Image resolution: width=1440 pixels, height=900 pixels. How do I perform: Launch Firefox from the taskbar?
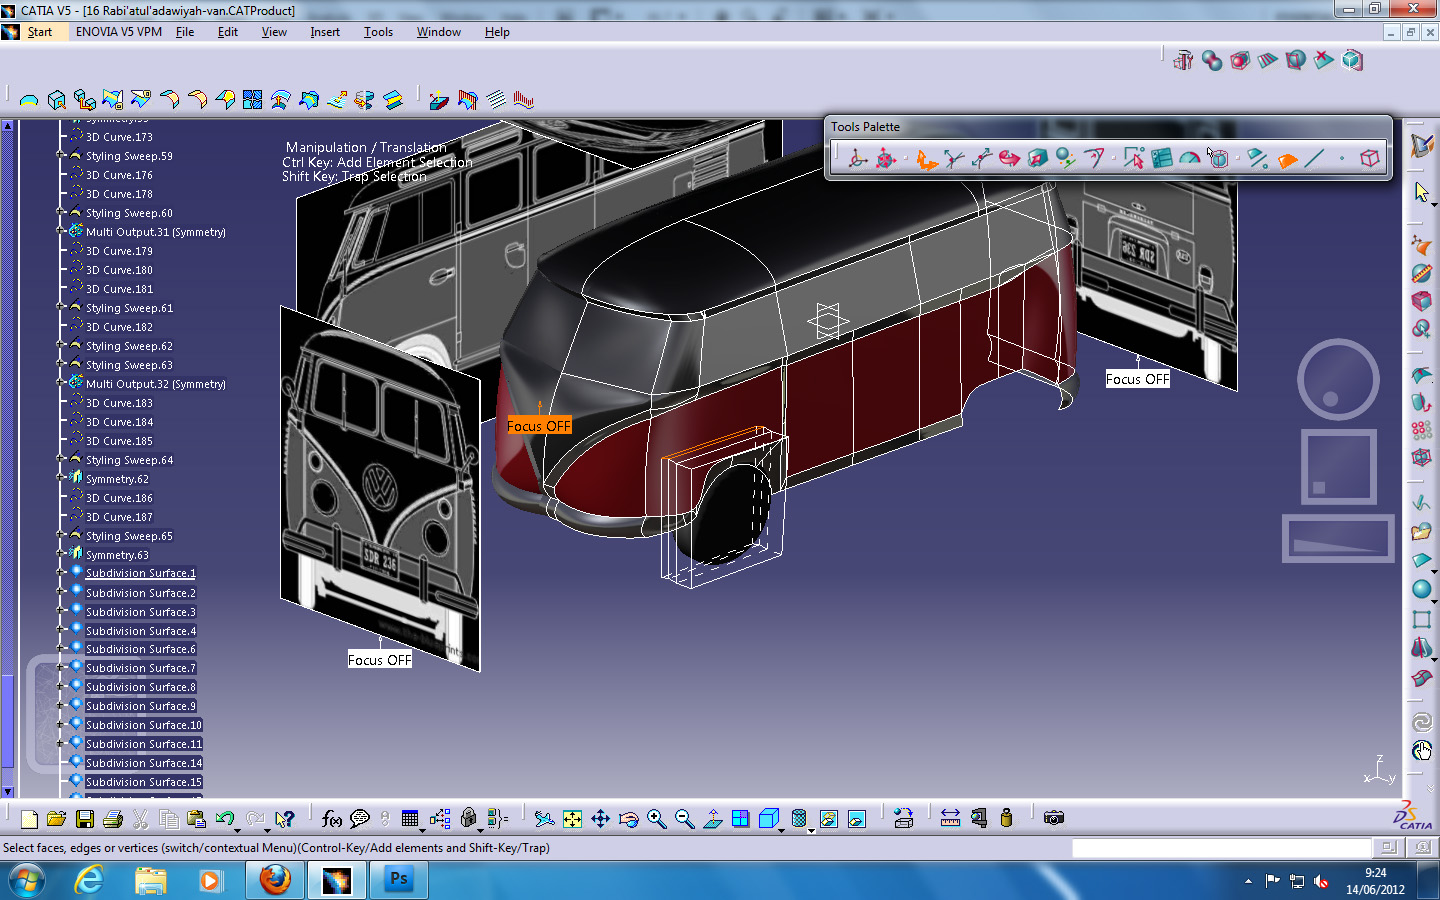click(274, 880)
